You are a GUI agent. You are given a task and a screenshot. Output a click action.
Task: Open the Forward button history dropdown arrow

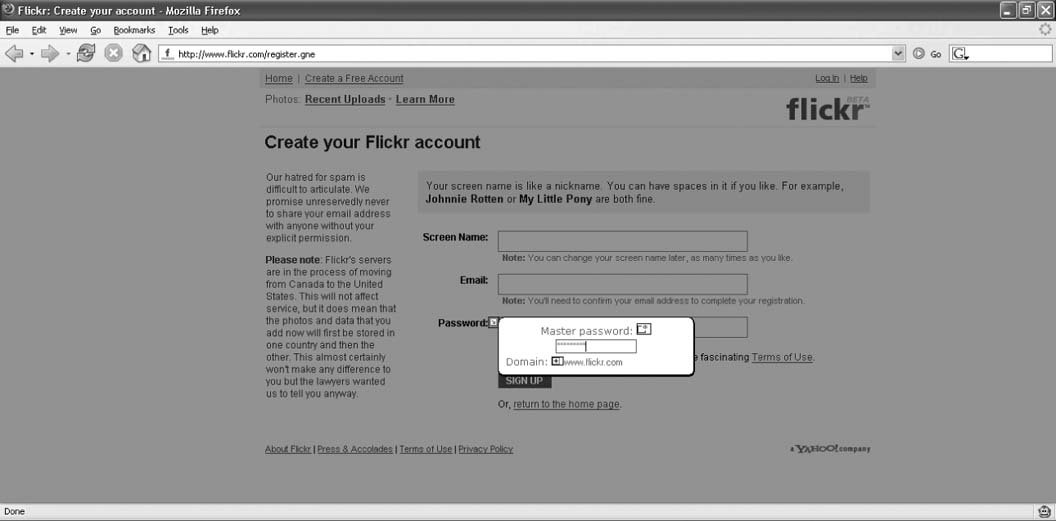[x=68, y=55]
